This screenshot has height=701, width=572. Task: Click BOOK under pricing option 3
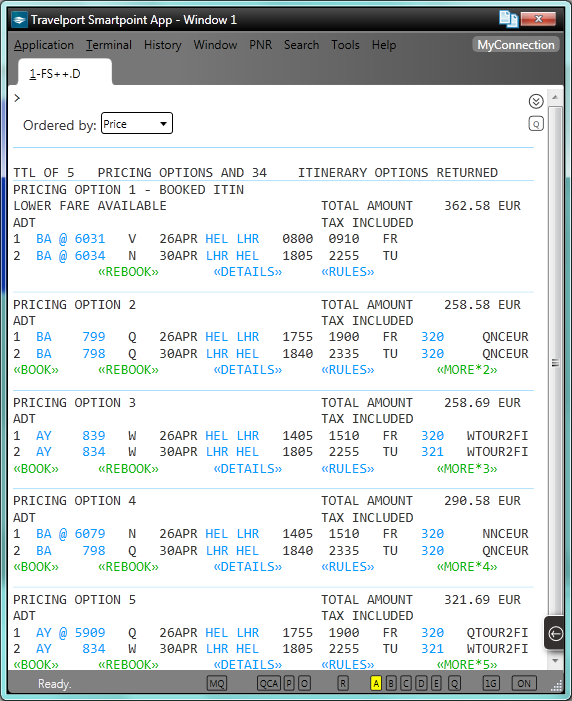point(36,469)
